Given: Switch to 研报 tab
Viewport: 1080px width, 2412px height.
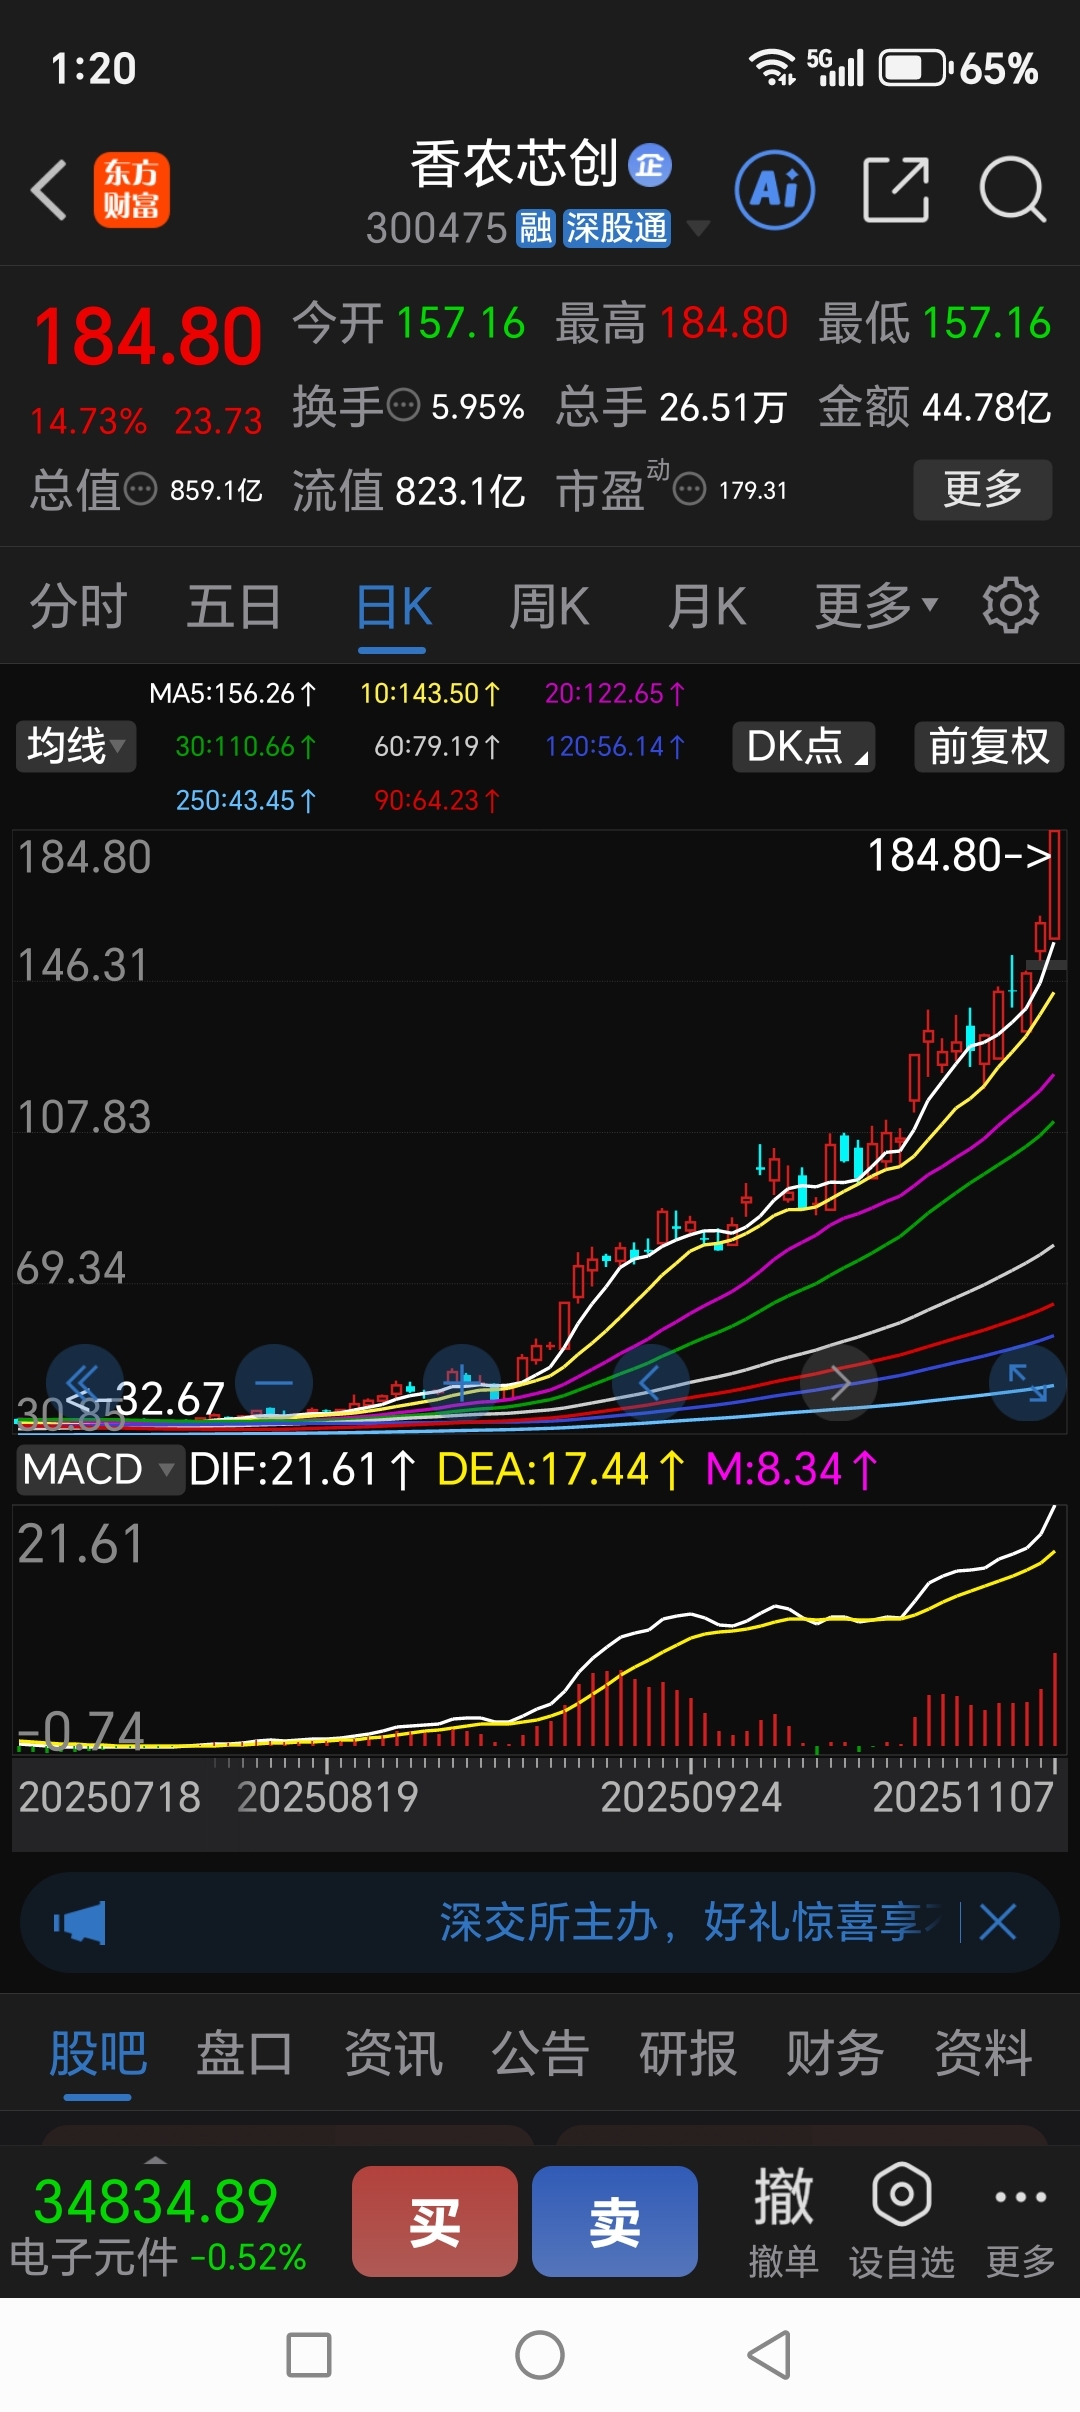Looking at the screenshot, I should pos(688,2053).
